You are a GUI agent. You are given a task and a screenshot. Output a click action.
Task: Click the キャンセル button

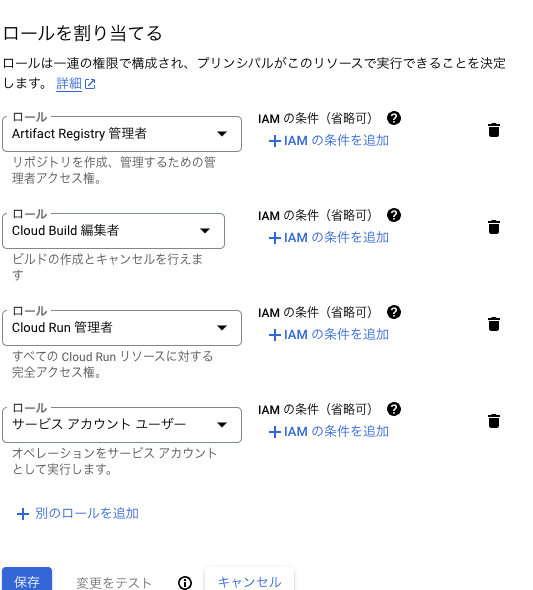249,580
